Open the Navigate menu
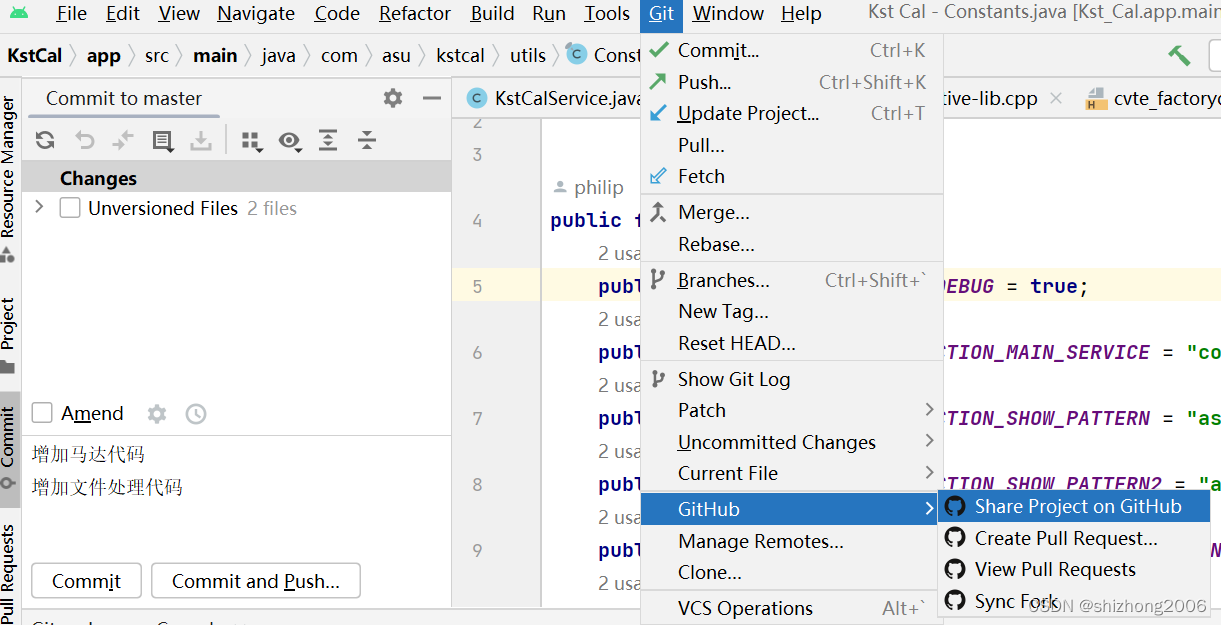Viewport: 1221px width, 625px height. pos(256,14)
